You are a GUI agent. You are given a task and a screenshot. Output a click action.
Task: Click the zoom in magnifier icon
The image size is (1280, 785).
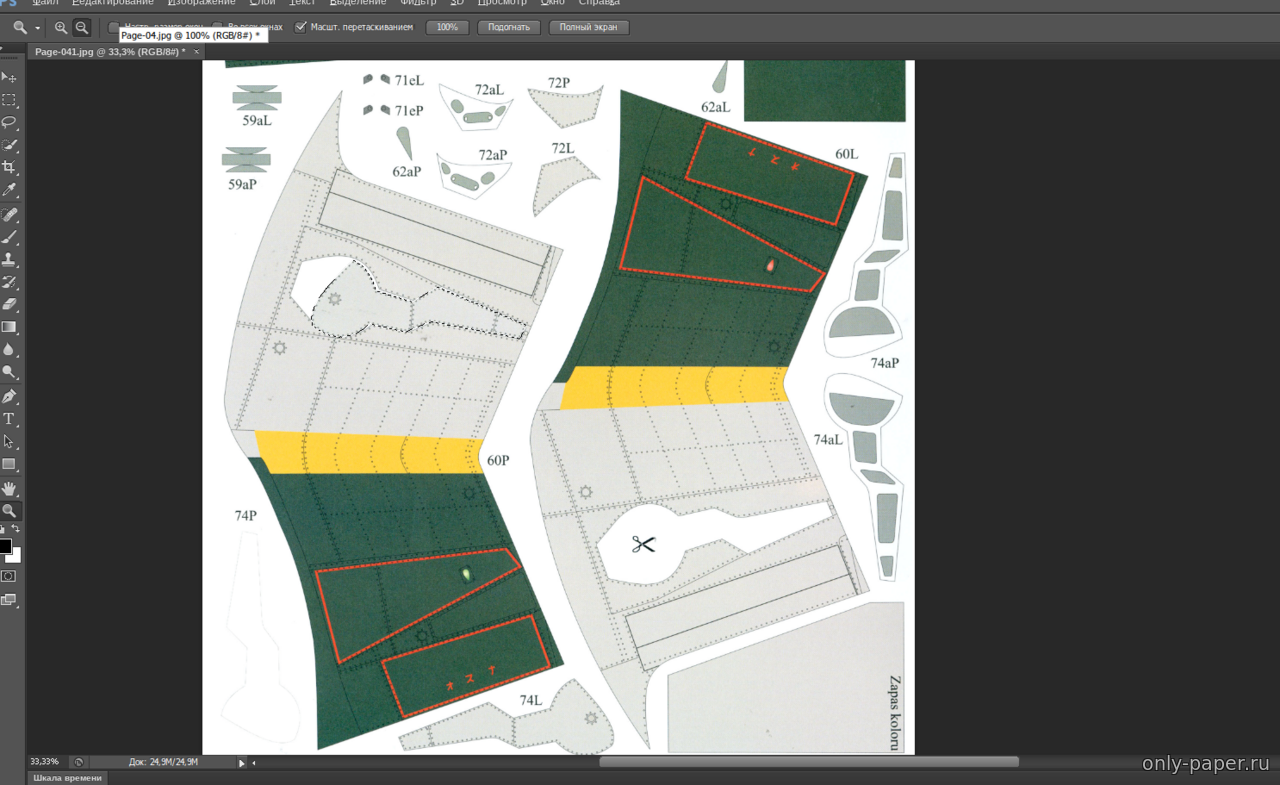[x=61, y=28]
